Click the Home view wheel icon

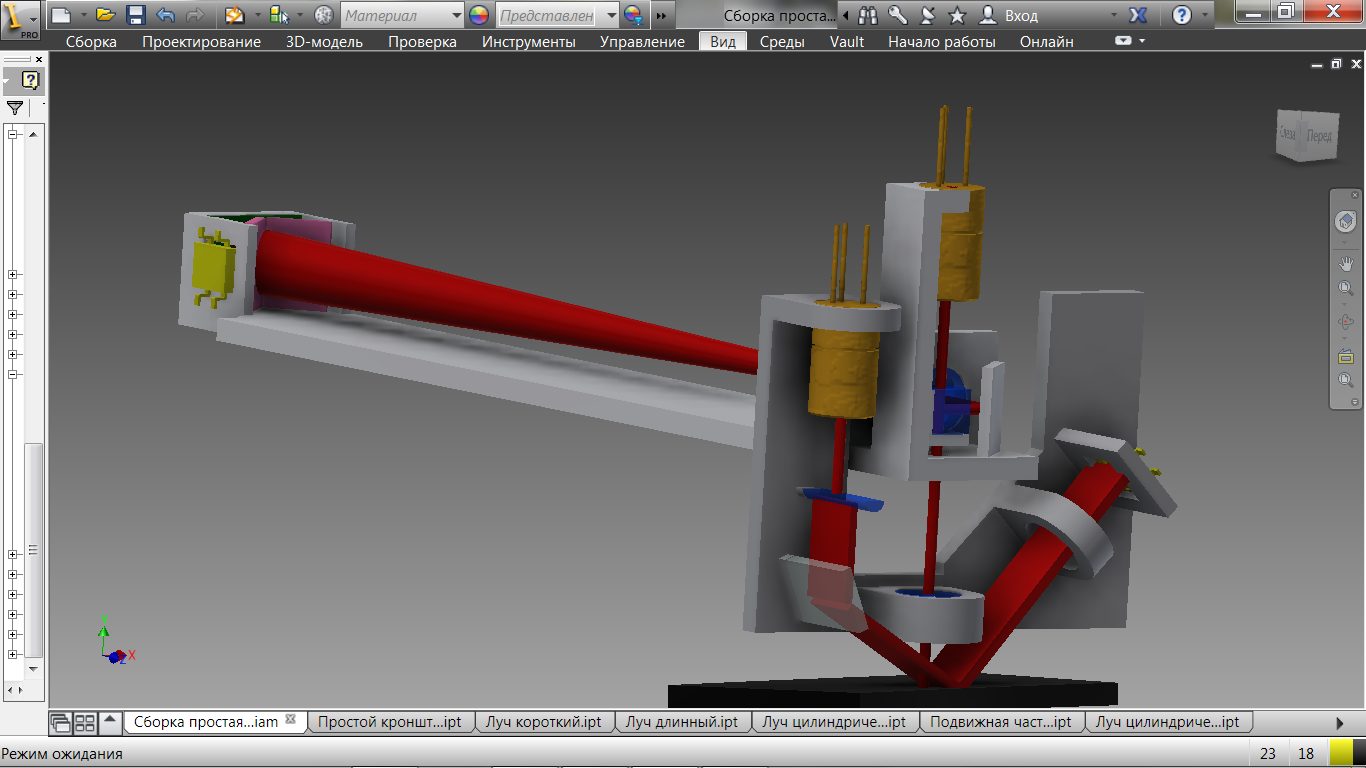tap(1345, 222)
